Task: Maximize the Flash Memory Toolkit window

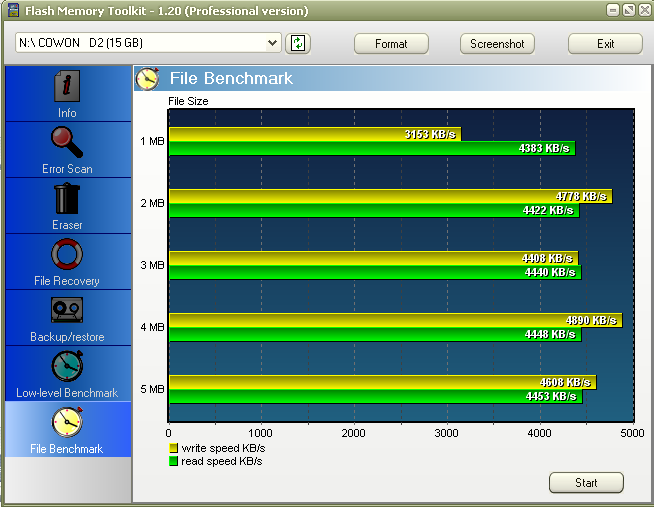Action: click(629, 10)
